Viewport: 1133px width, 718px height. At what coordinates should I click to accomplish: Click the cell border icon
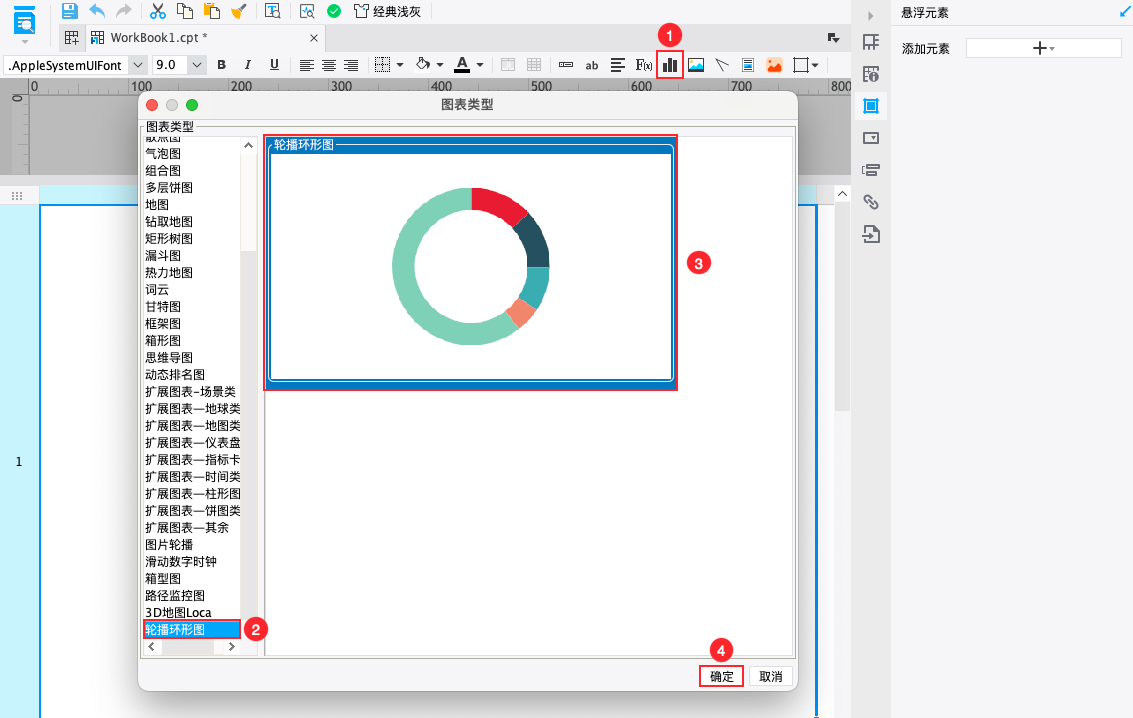click(382, 65)
